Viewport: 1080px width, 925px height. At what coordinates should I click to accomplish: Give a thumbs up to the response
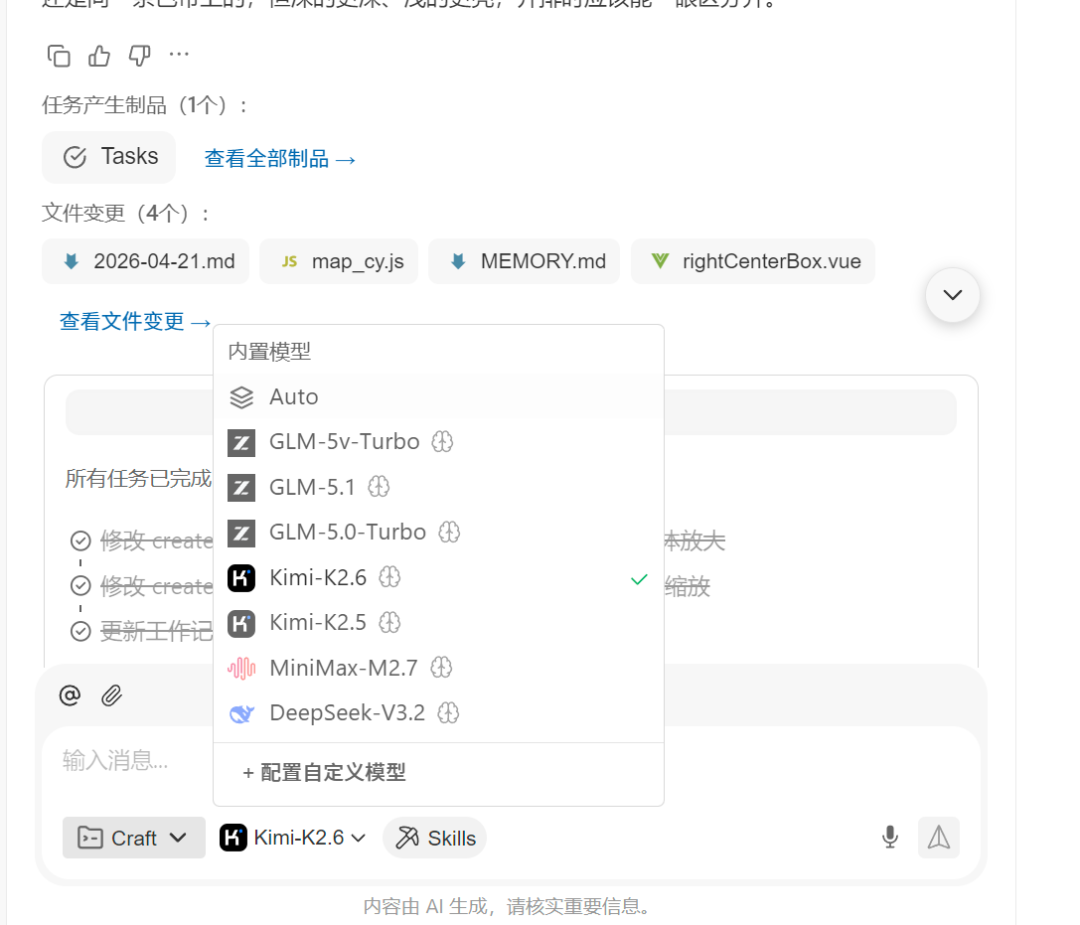coord(98,55)
